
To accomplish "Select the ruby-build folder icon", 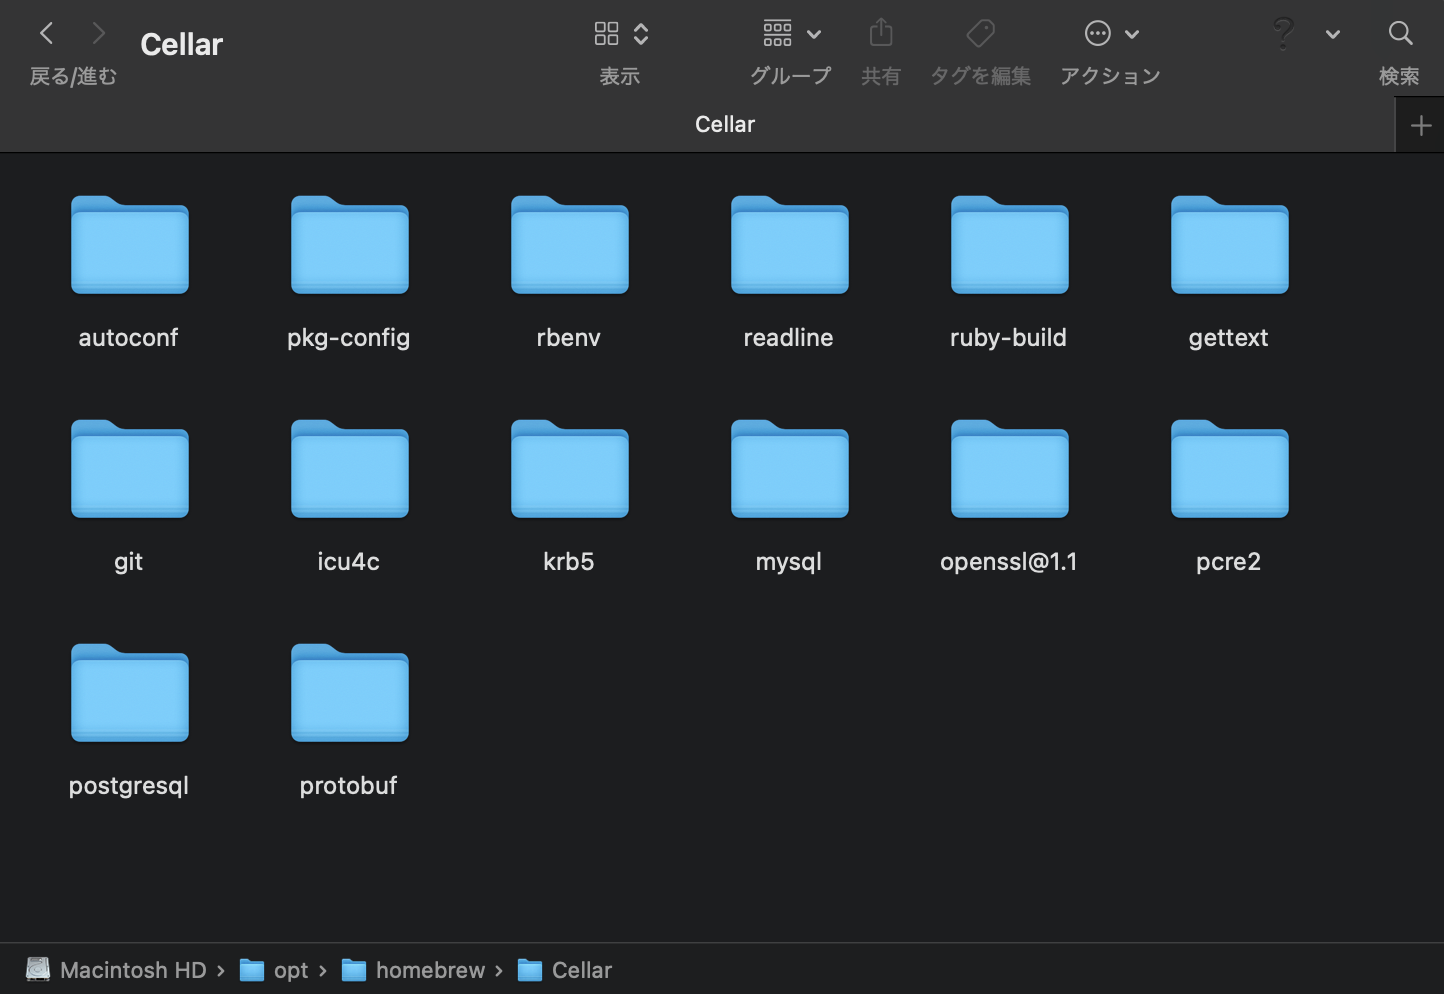I will click(x=1010, y=245).
